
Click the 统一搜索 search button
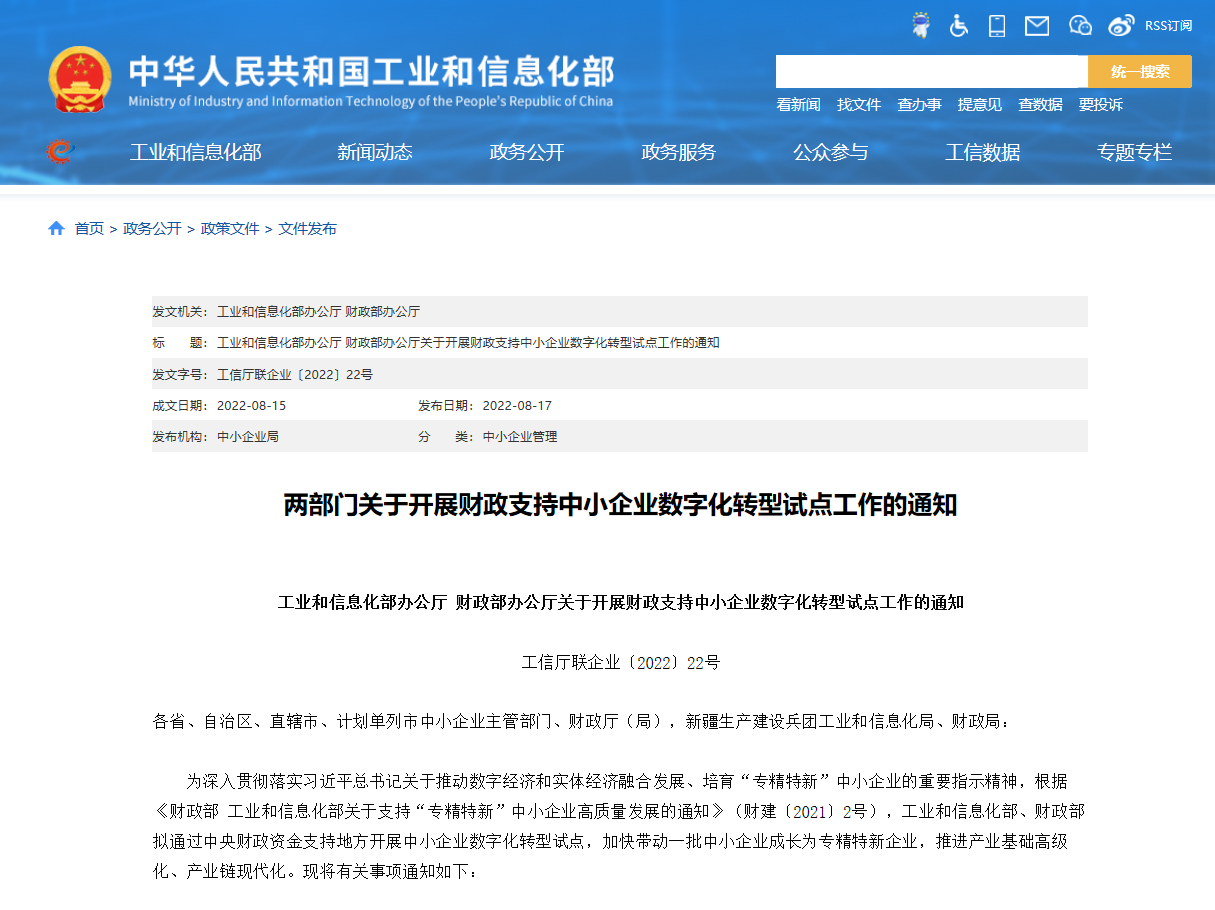pyautogui.click(x=1140, y=71)
